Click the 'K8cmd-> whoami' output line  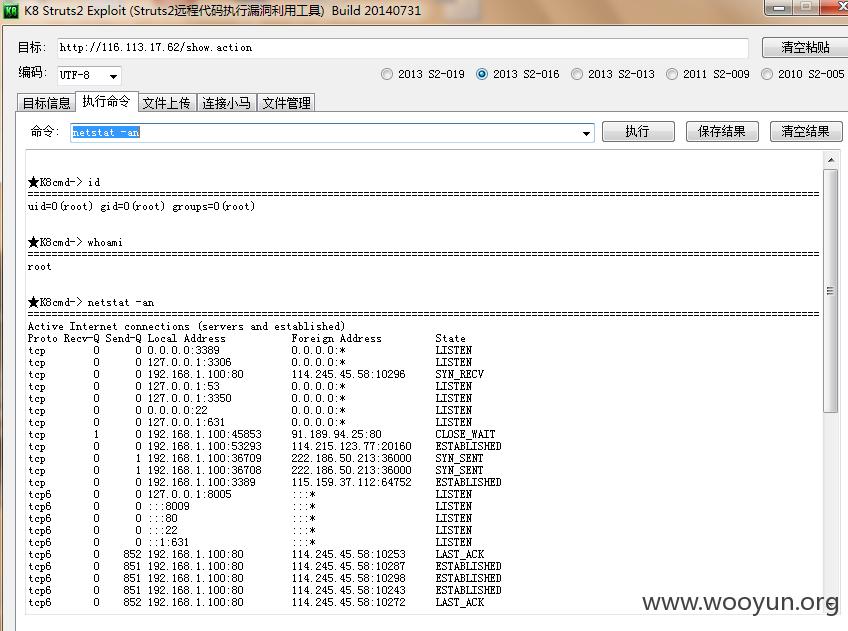coord(75,242)
